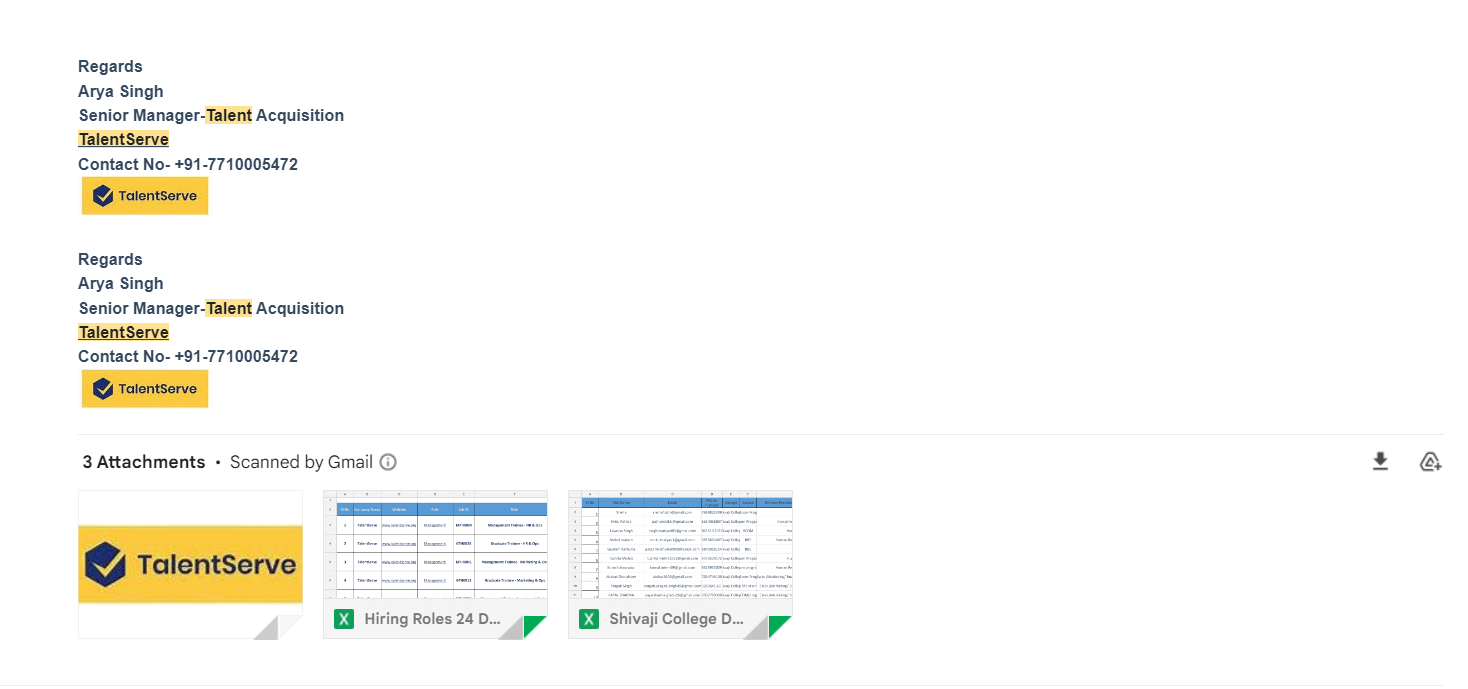Add all attachments to Drive

1430,461
